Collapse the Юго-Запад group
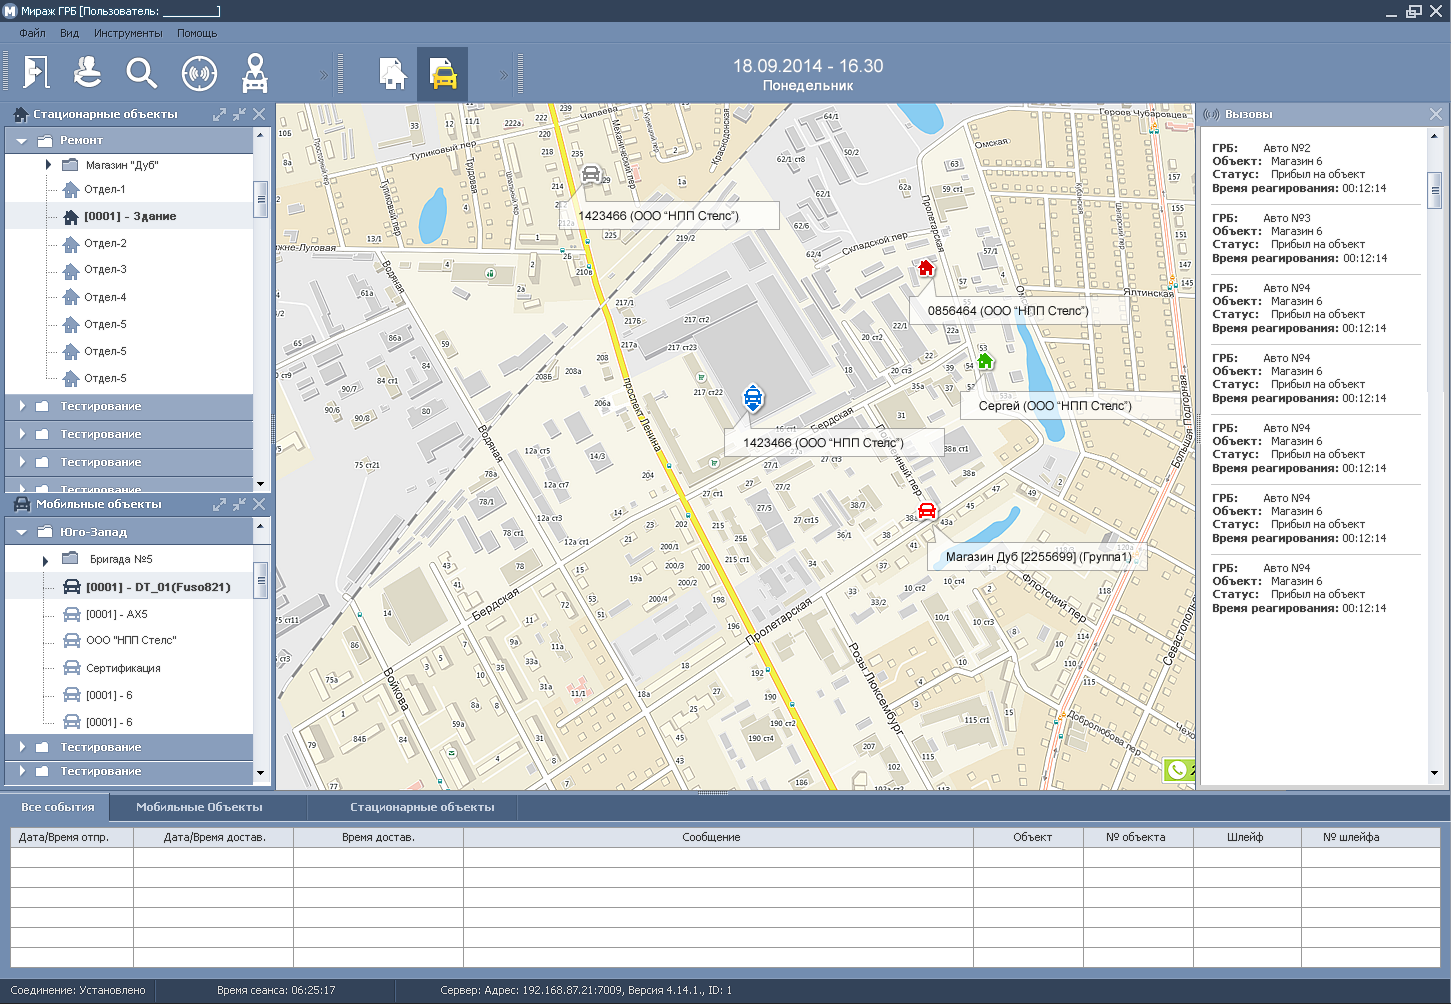The image size is (1451, 1004). (x=21, y=533)
